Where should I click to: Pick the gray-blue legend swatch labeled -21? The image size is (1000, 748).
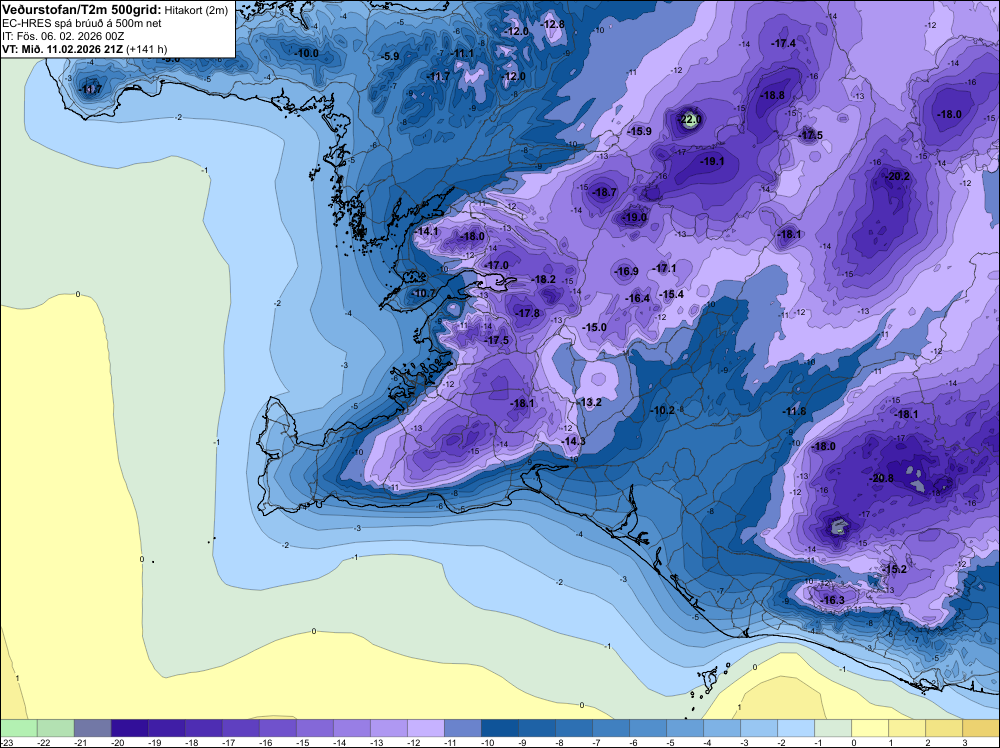pyautogui.click(x=92, y=728)
